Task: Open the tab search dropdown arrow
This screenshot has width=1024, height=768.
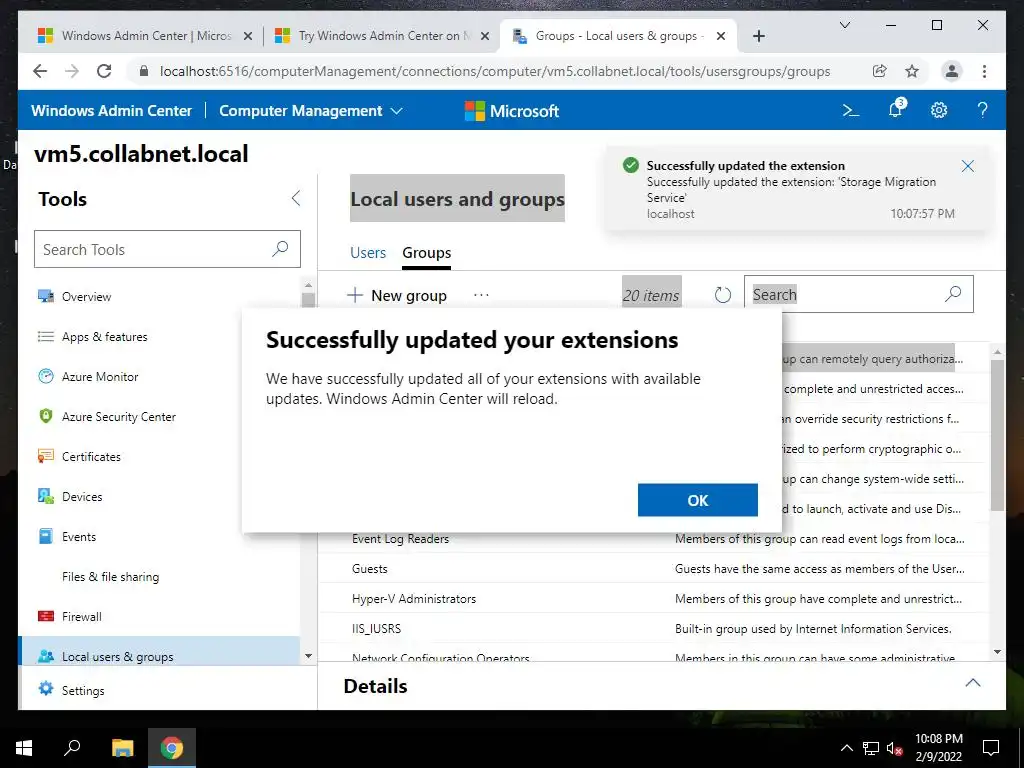Action: [x=844, y=25]
